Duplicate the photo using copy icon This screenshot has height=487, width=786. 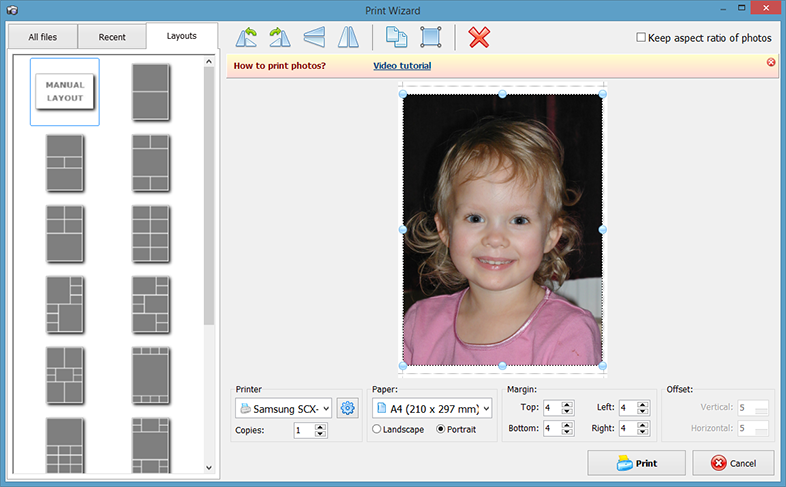pos(397,37)
